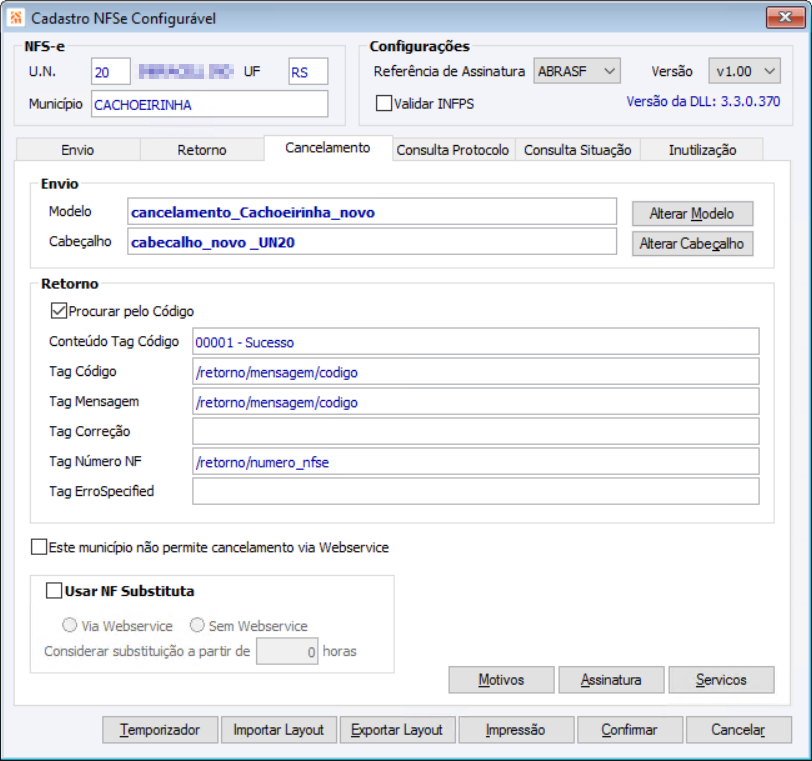Click the empty Tag ErroSpecified field
The height and width of the screenshot is (761, 812).
(x=475, y=492)
